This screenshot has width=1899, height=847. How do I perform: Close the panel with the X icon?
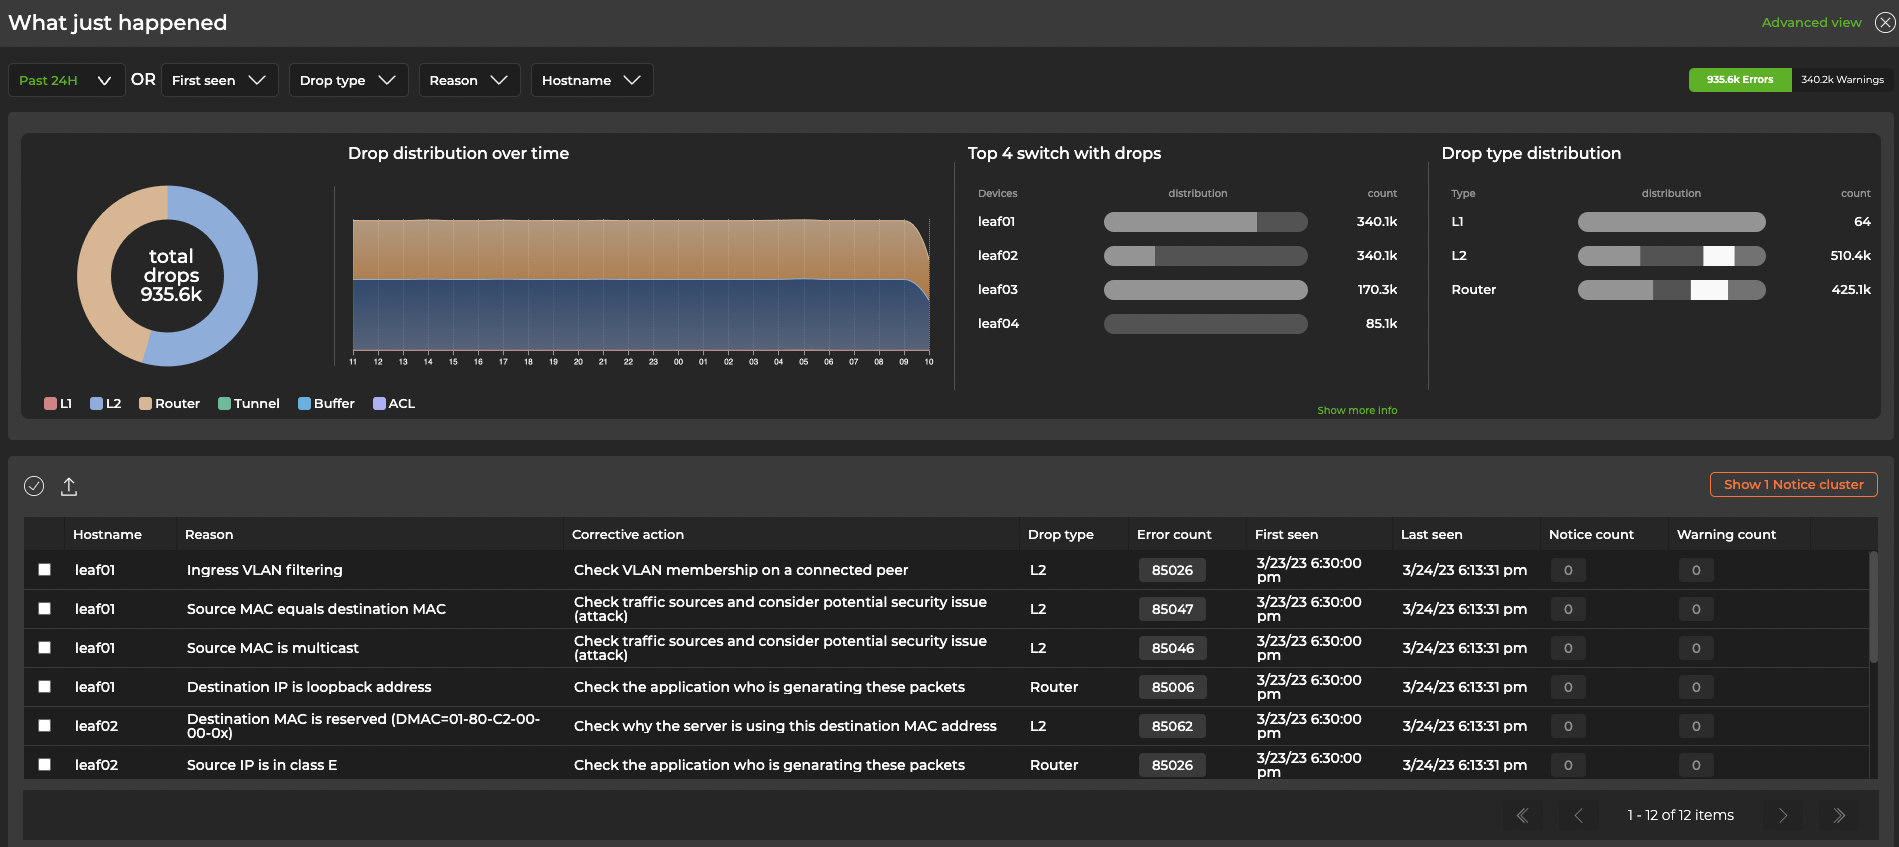tap(1884, 22)
